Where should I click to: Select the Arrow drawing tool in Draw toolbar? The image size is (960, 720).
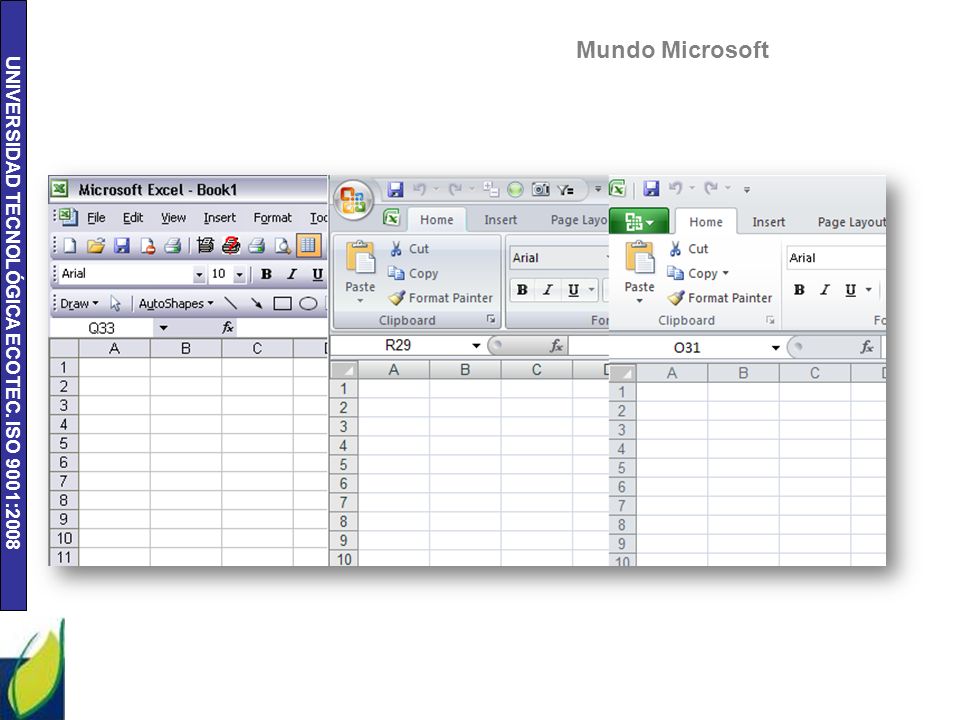pos(256,303)
